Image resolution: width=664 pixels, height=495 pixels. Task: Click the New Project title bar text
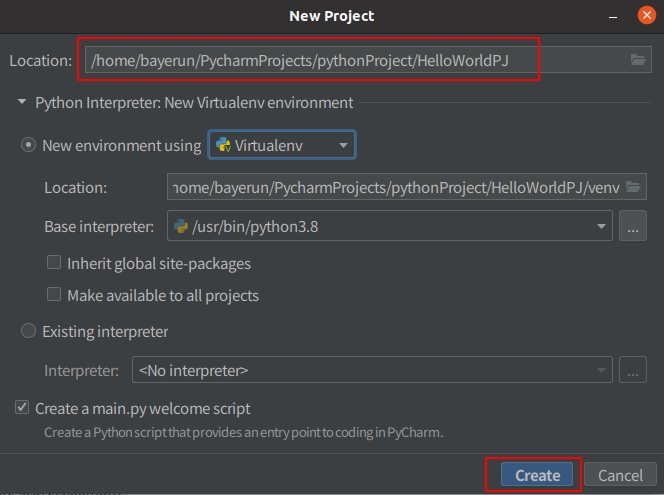pyautogui.click(x=331, y=15)
